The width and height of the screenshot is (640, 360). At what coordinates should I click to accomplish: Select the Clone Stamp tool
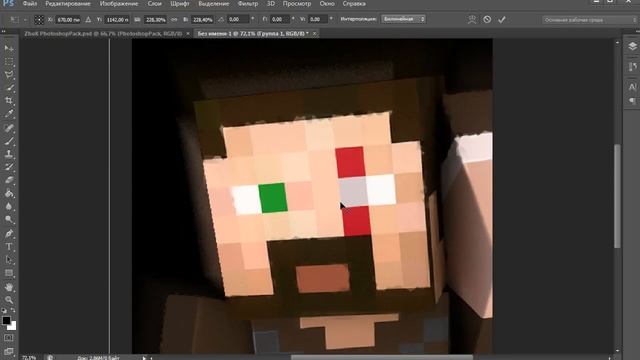click(9, 154)
